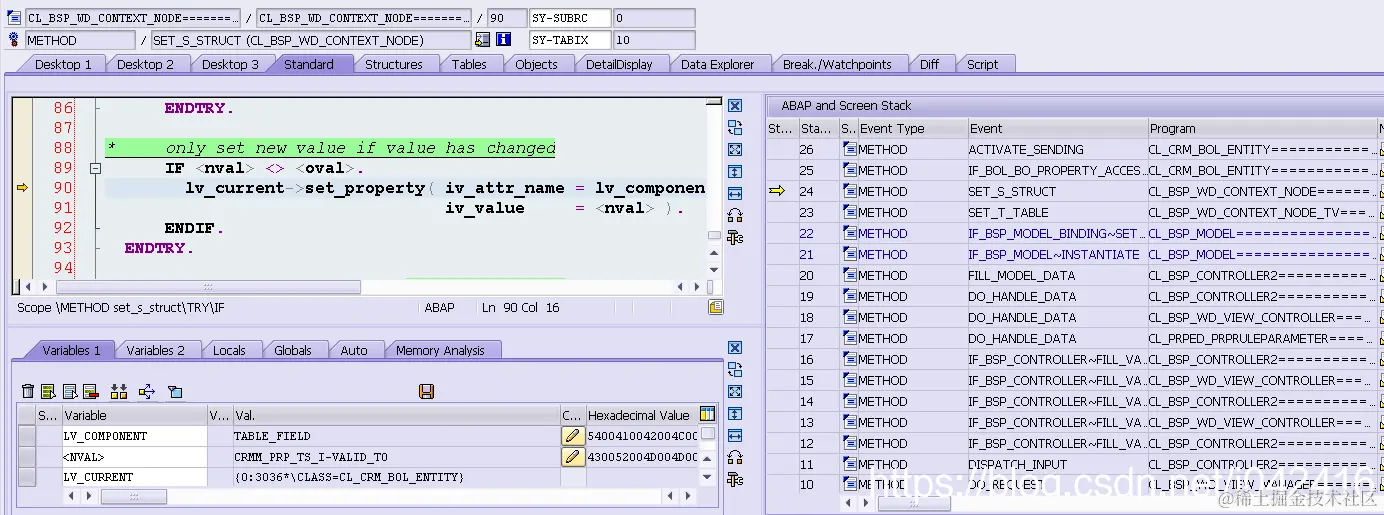This screenshot has width=1384, height=515.
Task: Open variables tool settings wrench icon
Action: [x=735, y=480]
